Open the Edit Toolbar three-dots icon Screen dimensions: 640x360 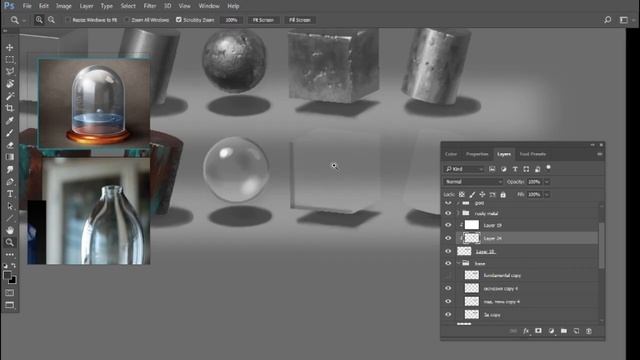(10, 254)
